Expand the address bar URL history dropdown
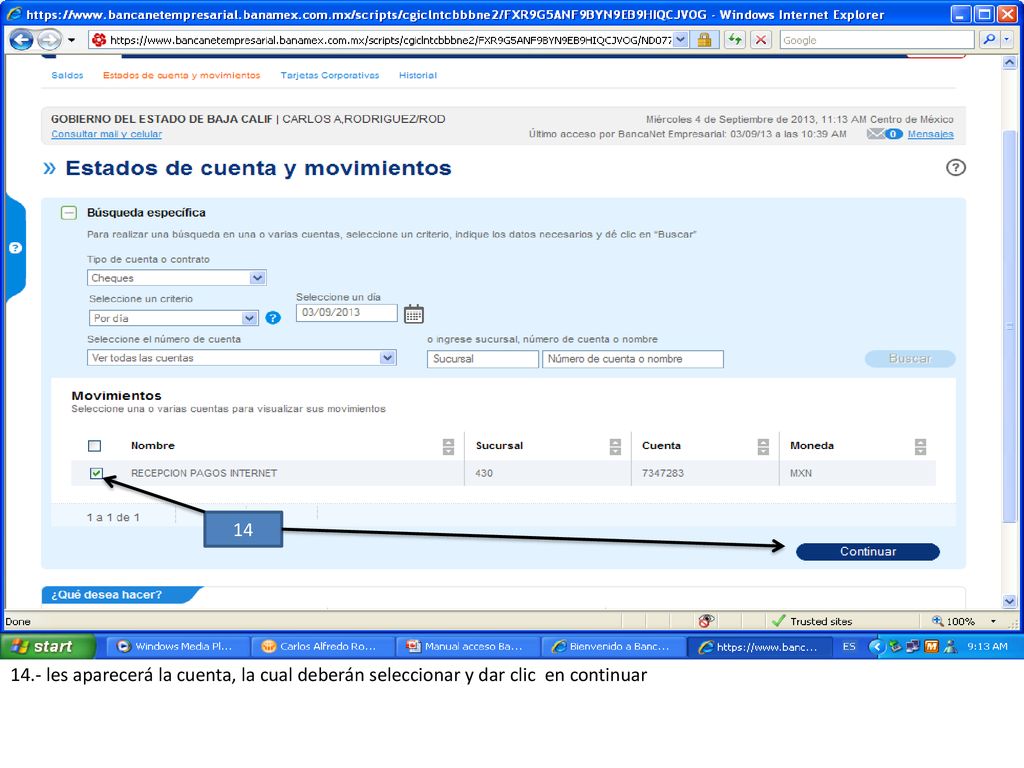Screen dimensions: 1024x768 point(680,40)
